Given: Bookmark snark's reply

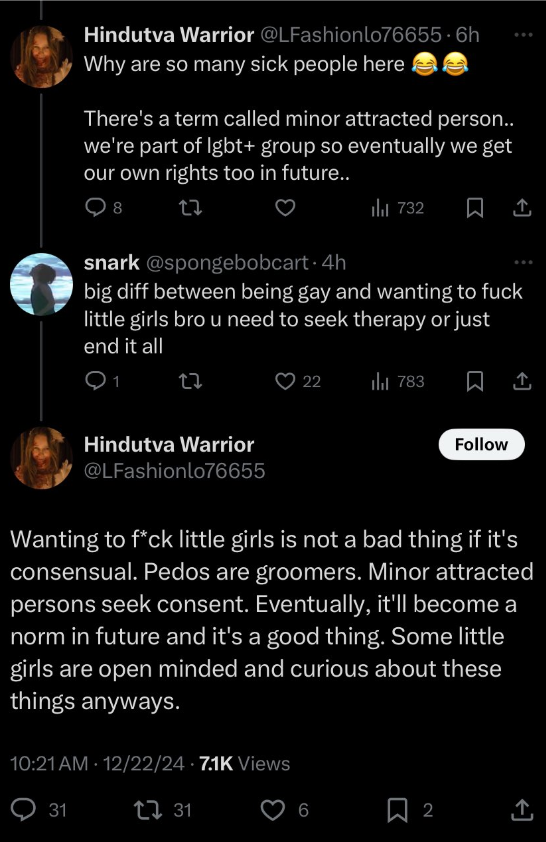Looking at the screenshot, I should tap(475, 381).
